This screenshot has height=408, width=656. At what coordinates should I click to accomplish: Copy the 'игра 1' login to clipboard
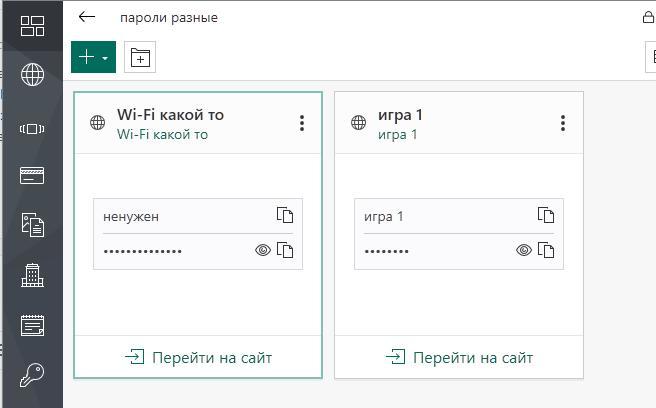click(546, 215)
